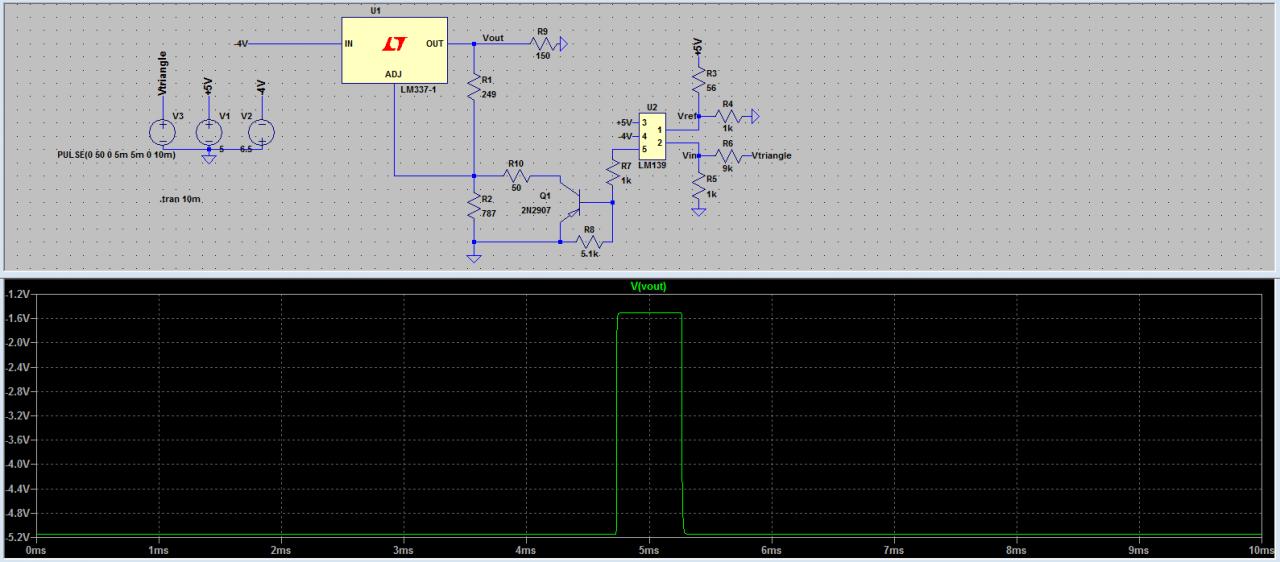Click the 0ms time axis label
The width and height of the screenshot is (1280, 562).
pos(36,550)
